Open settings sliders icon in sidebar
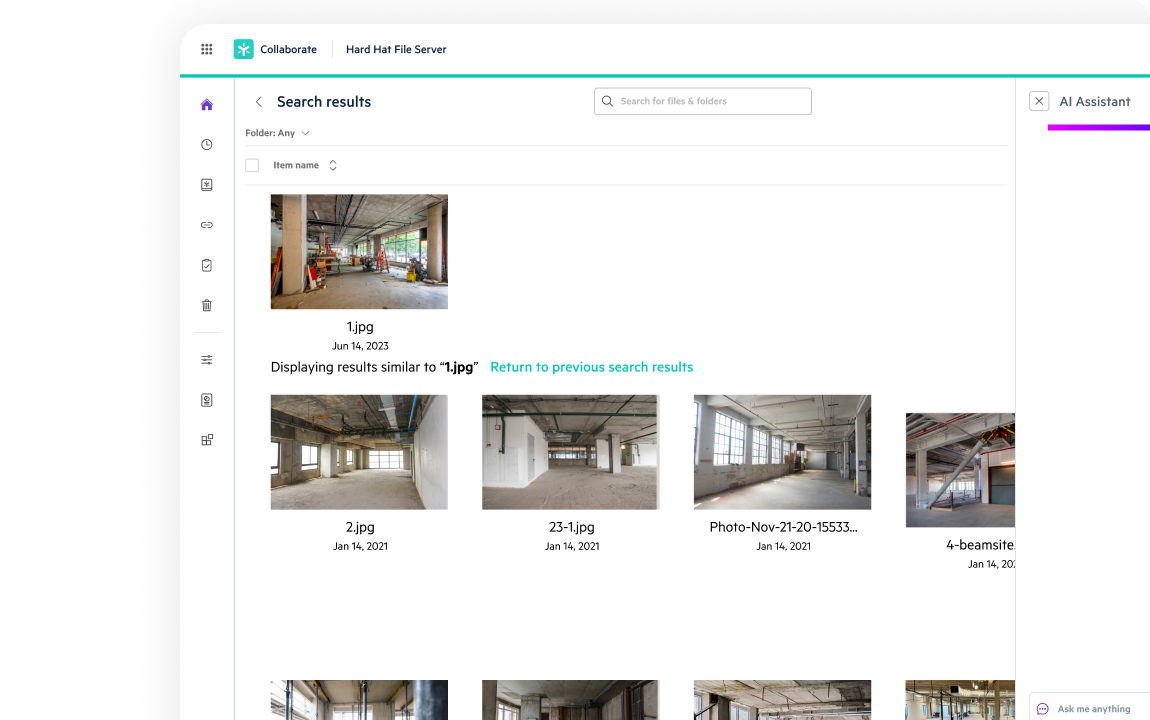Viewport: 1150px width, 720px height. tap(207, 360)
